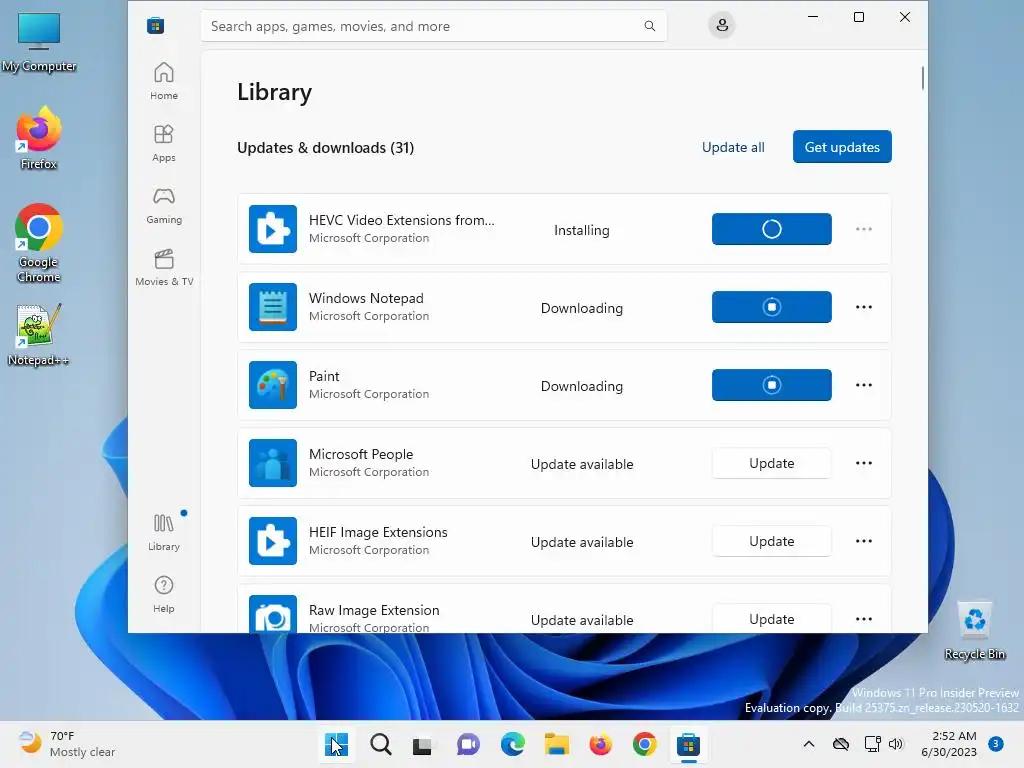Open more options for Microsoft People

(863, 463)
